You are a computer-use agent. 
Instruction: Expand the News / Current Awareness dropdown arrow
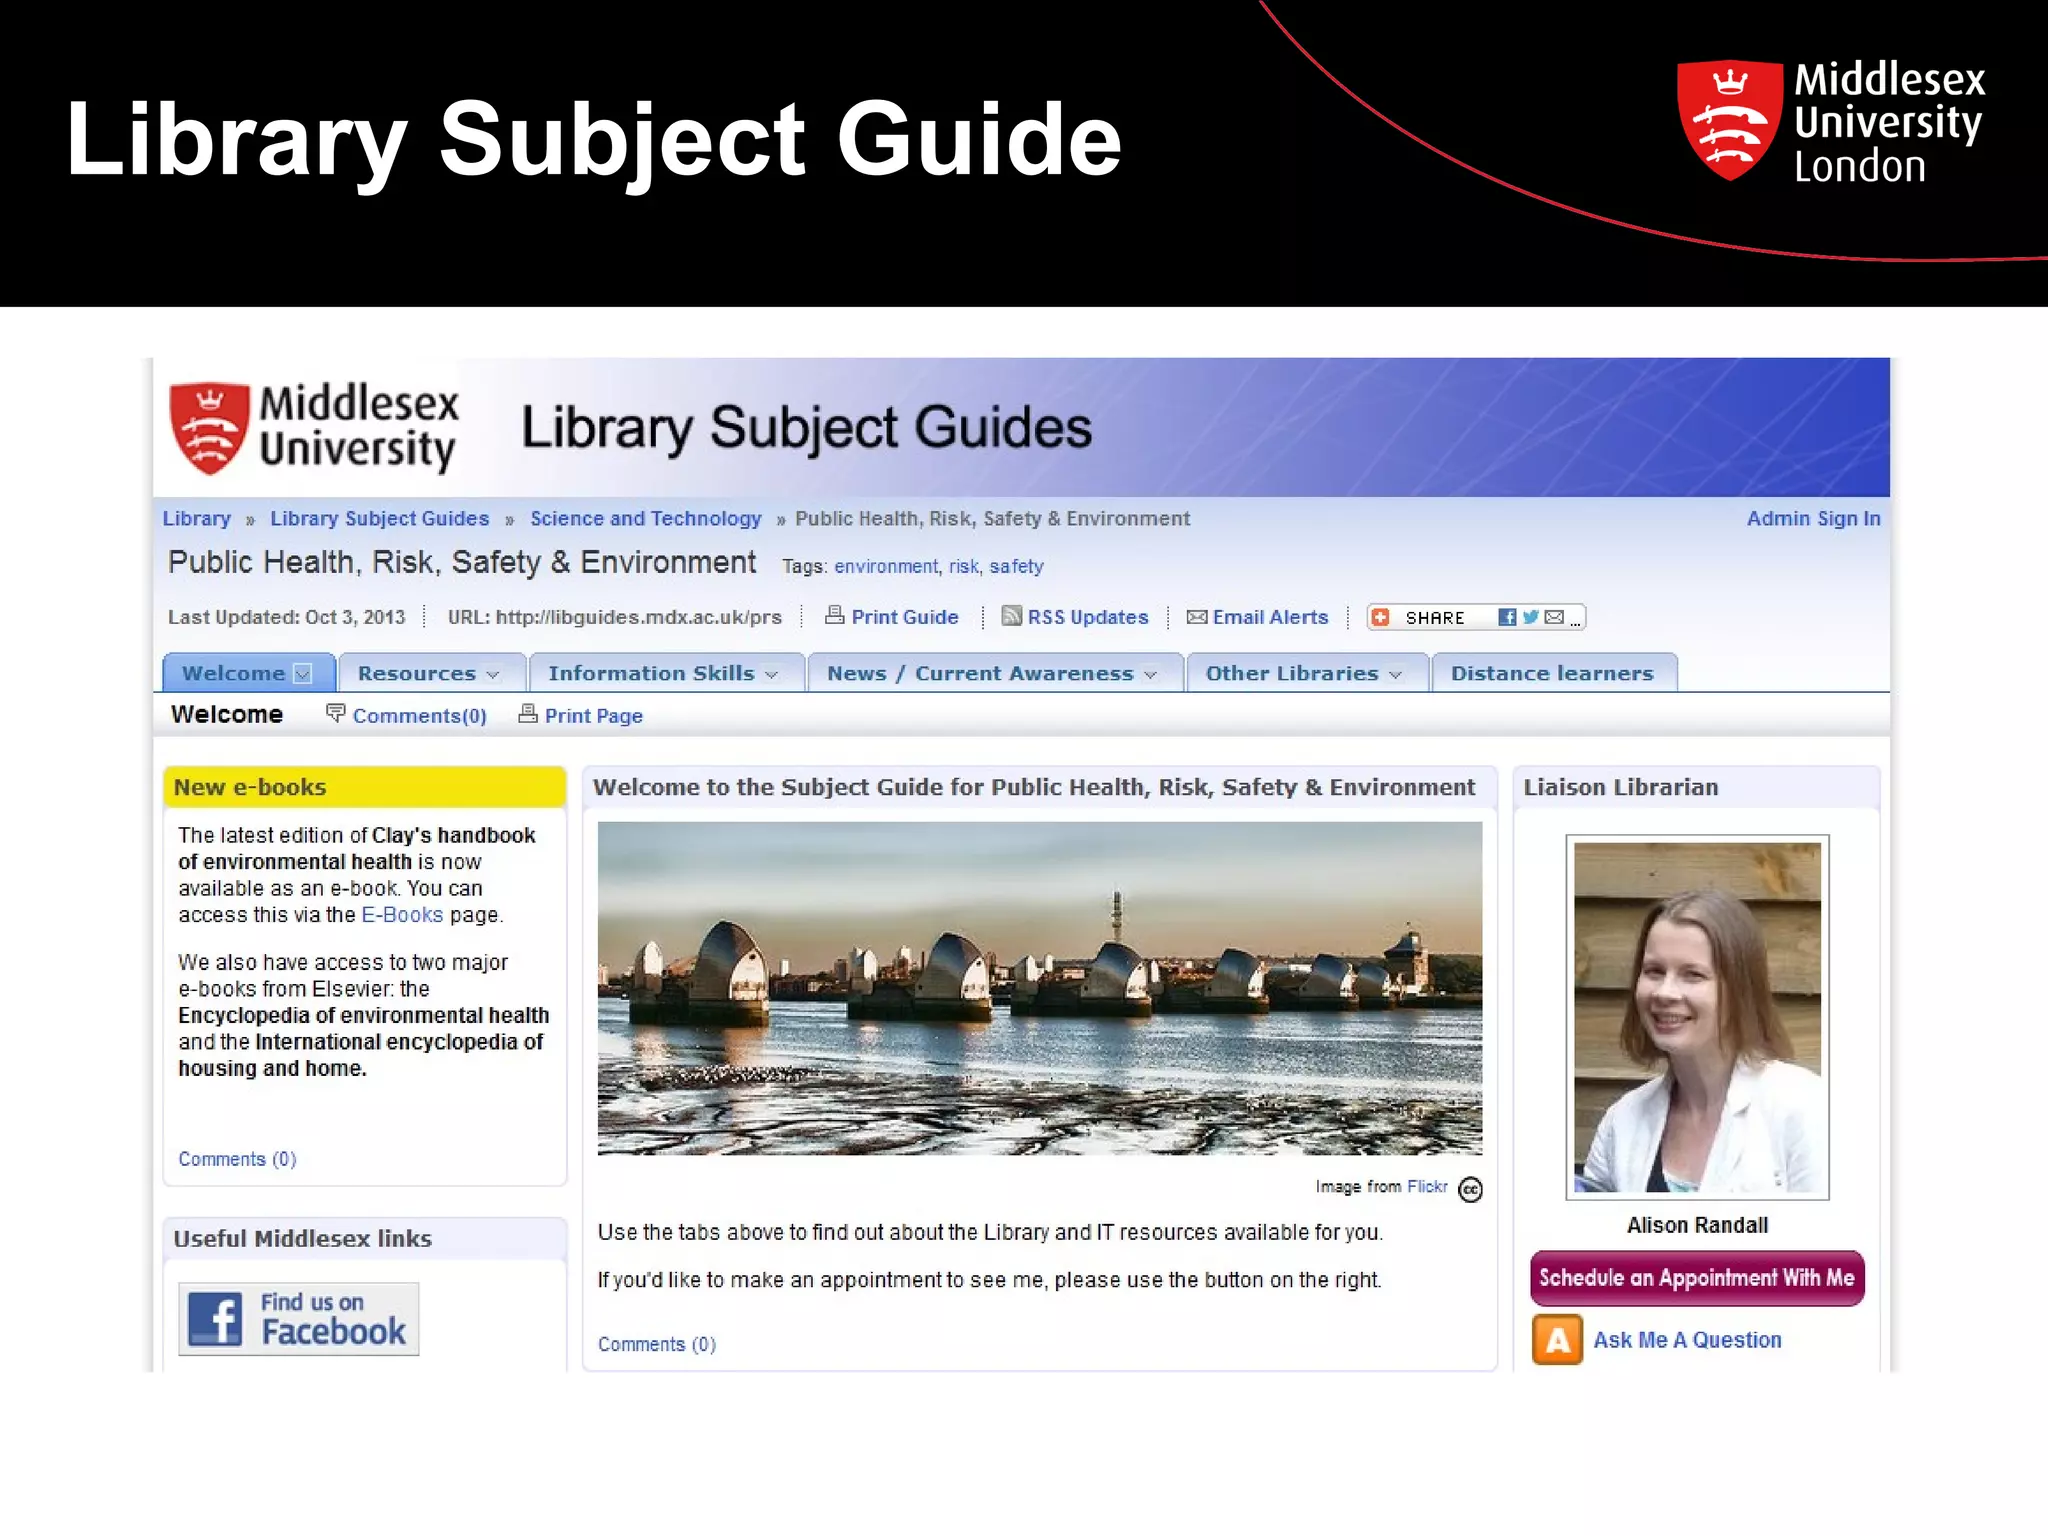pyautogui.click(x=1150, y=675)
